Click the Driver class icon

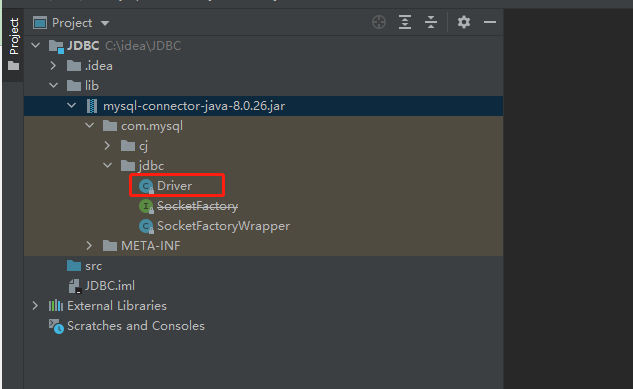(x=146, y=186)
